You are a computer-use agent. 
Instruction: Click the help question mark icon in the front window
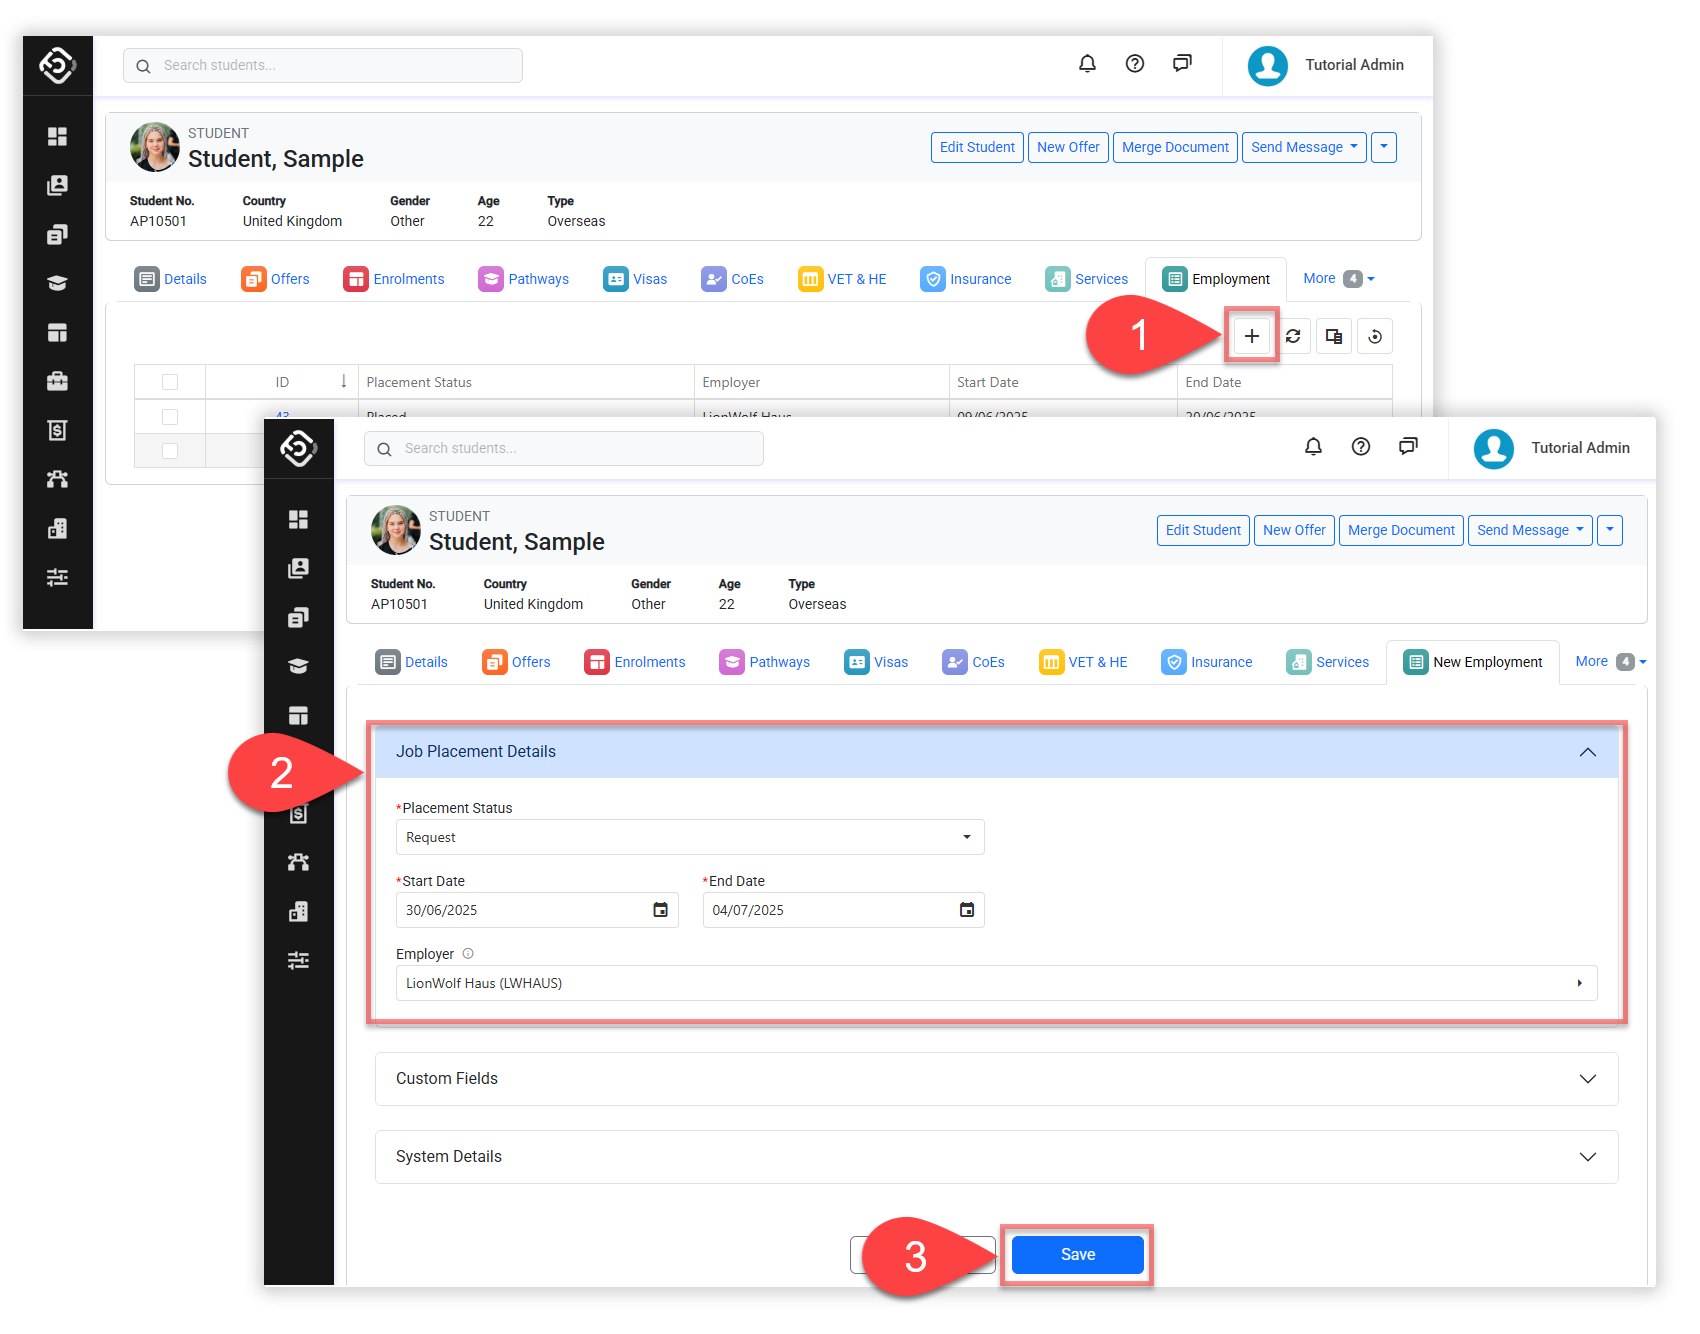(x=1360, y=447)
